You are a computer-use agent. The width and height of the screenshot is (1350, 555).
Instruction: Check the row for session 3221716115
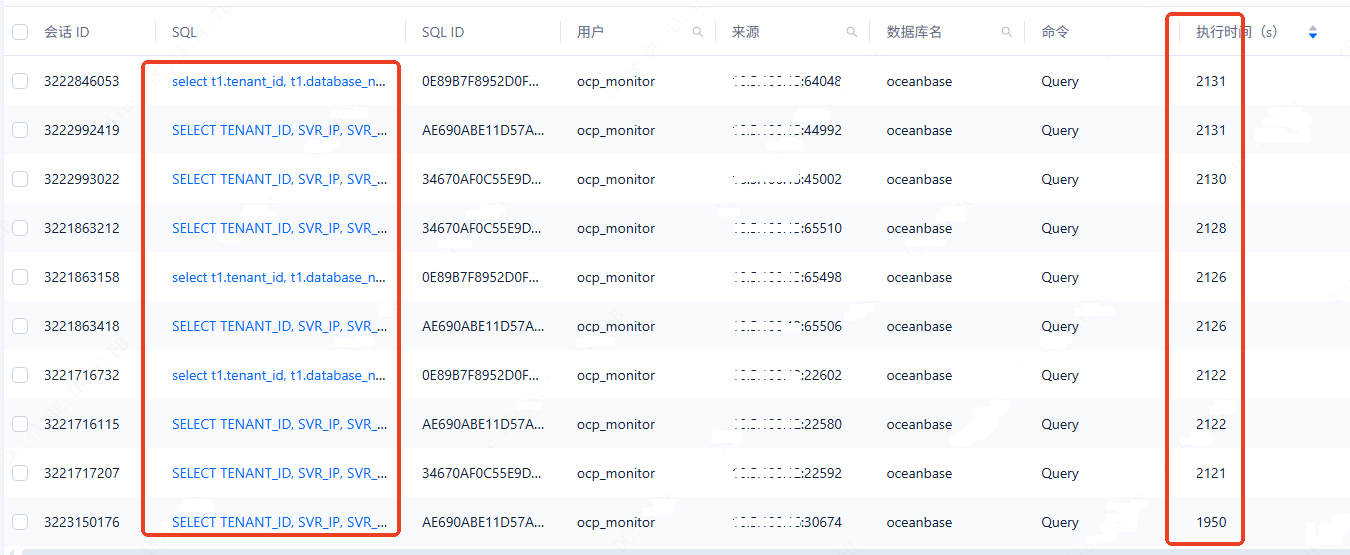(x=20, y=424)
